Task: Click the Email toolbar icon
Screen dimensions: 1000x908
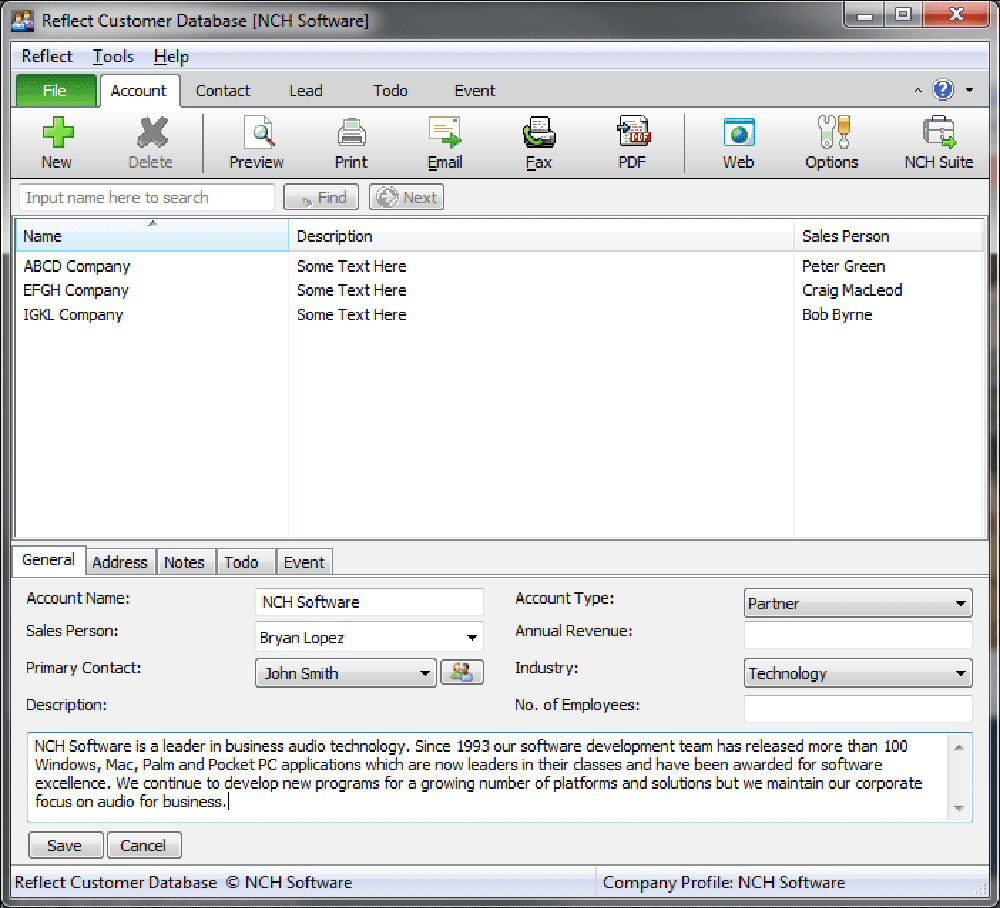Action: 445,143
